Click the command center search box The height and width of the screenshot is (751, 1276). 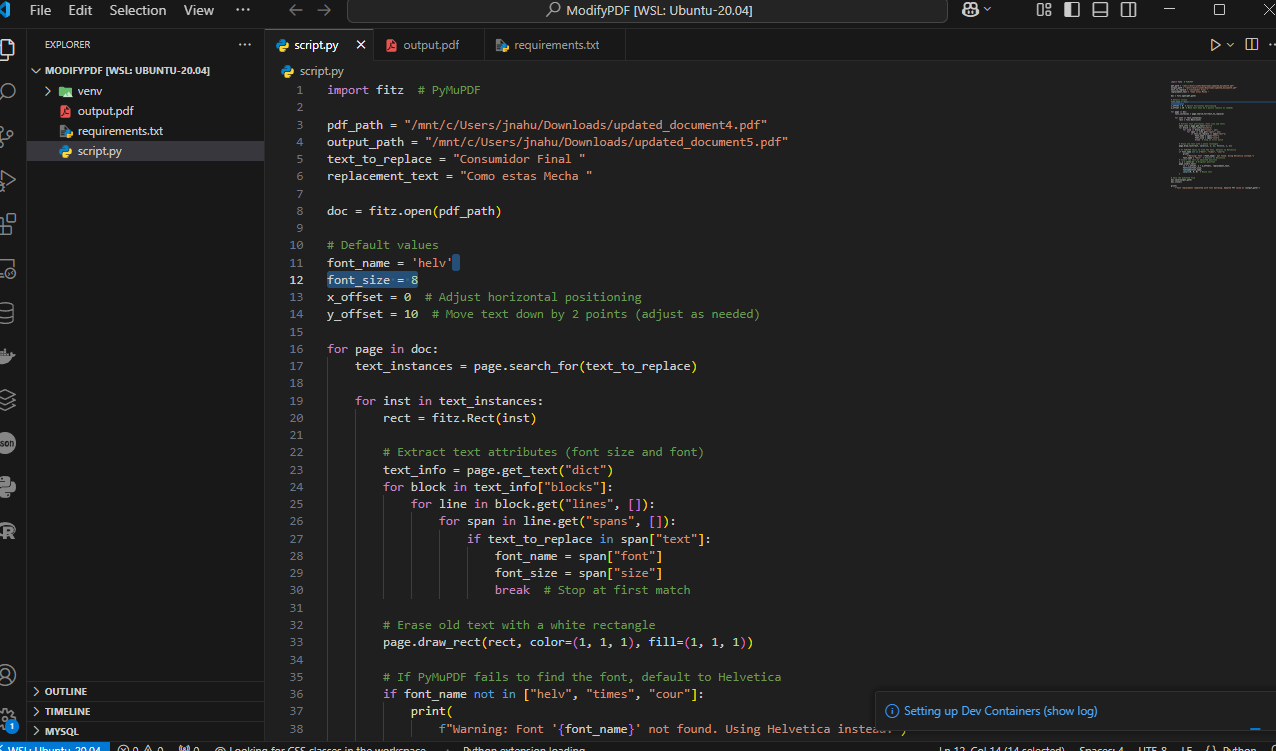[647, 10]
